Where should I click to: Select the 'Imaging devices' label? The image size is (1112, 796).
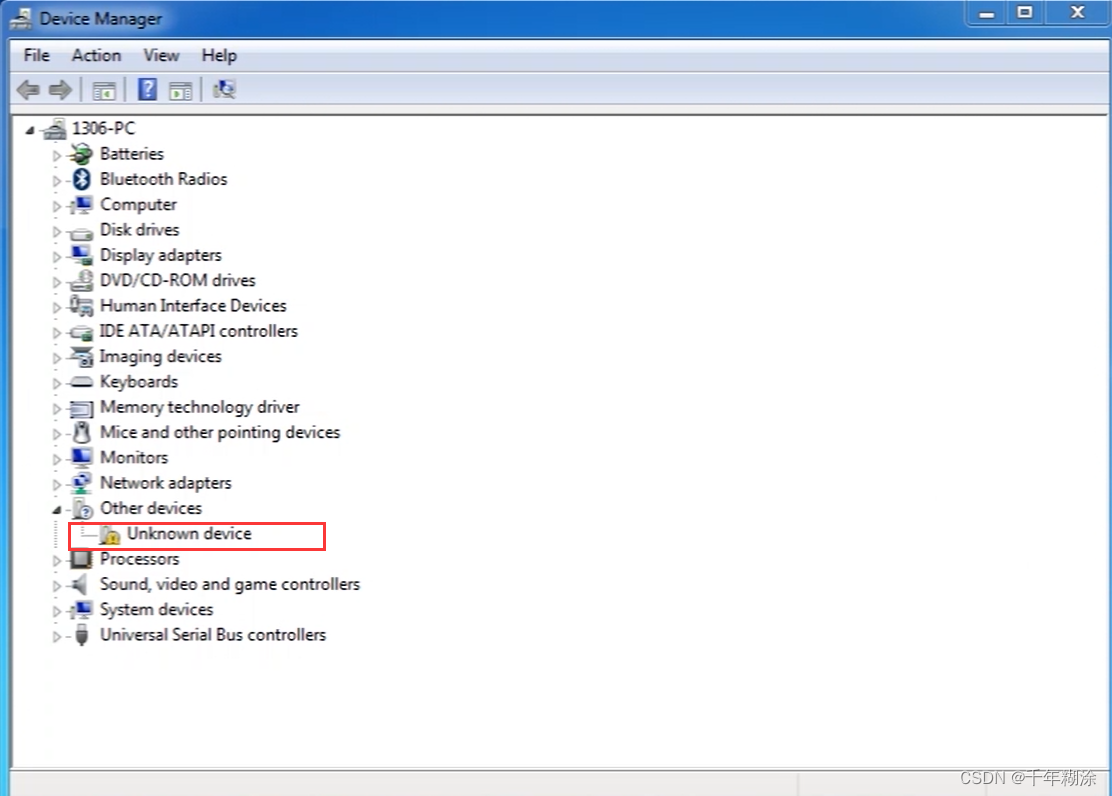pos(160,357)
